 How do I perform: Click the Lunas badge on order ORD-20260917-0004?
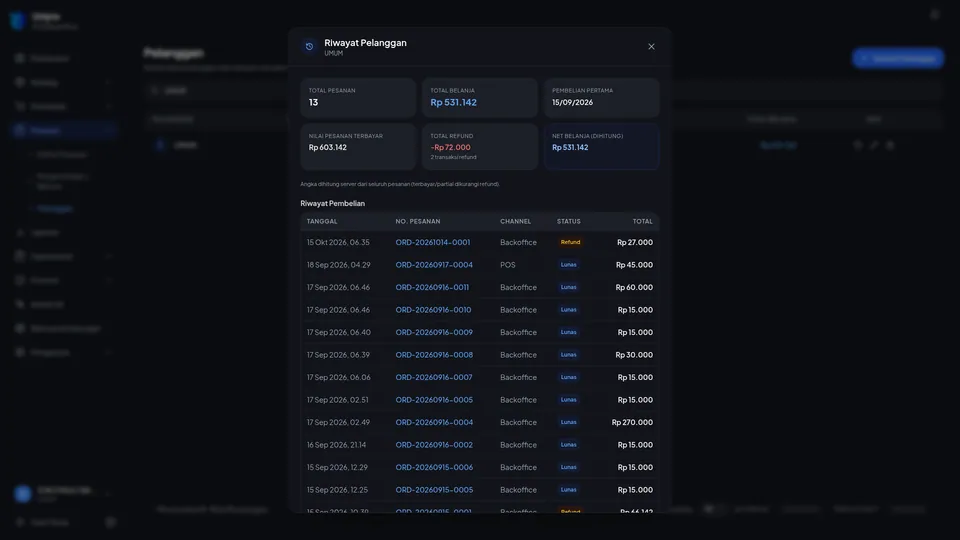pos(568,265)
